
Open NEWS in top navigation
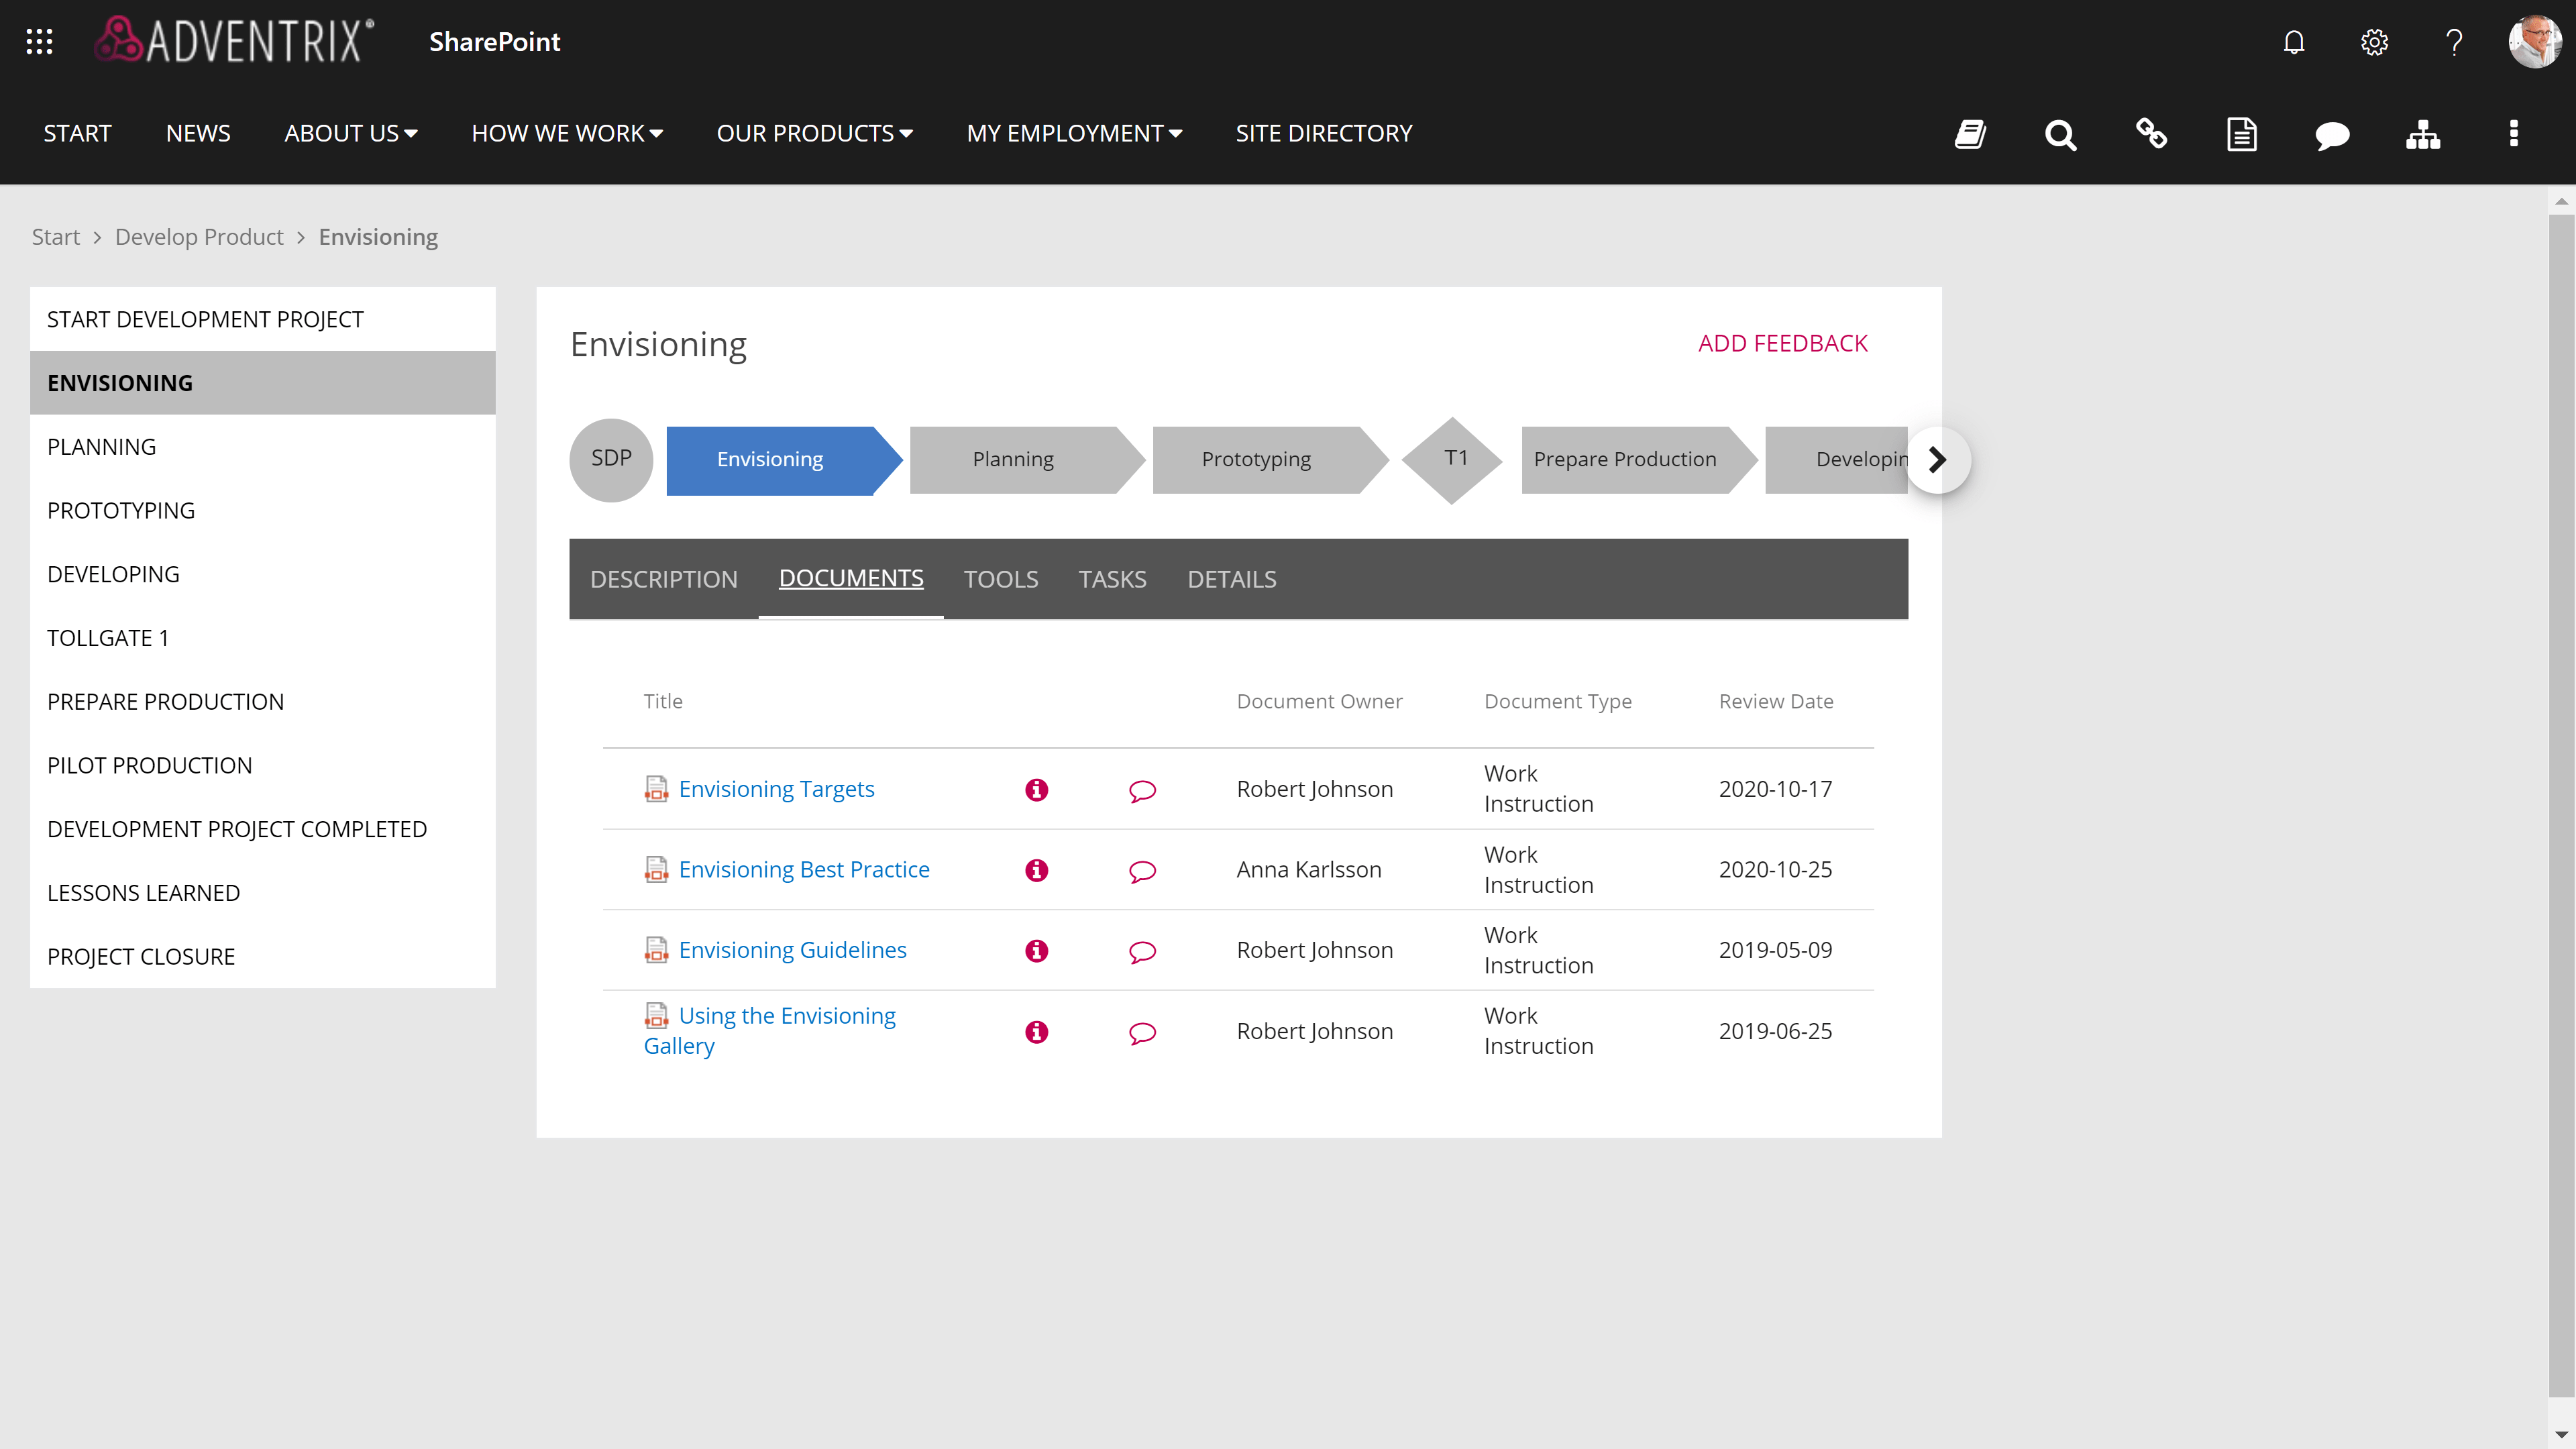pos(198,133)
